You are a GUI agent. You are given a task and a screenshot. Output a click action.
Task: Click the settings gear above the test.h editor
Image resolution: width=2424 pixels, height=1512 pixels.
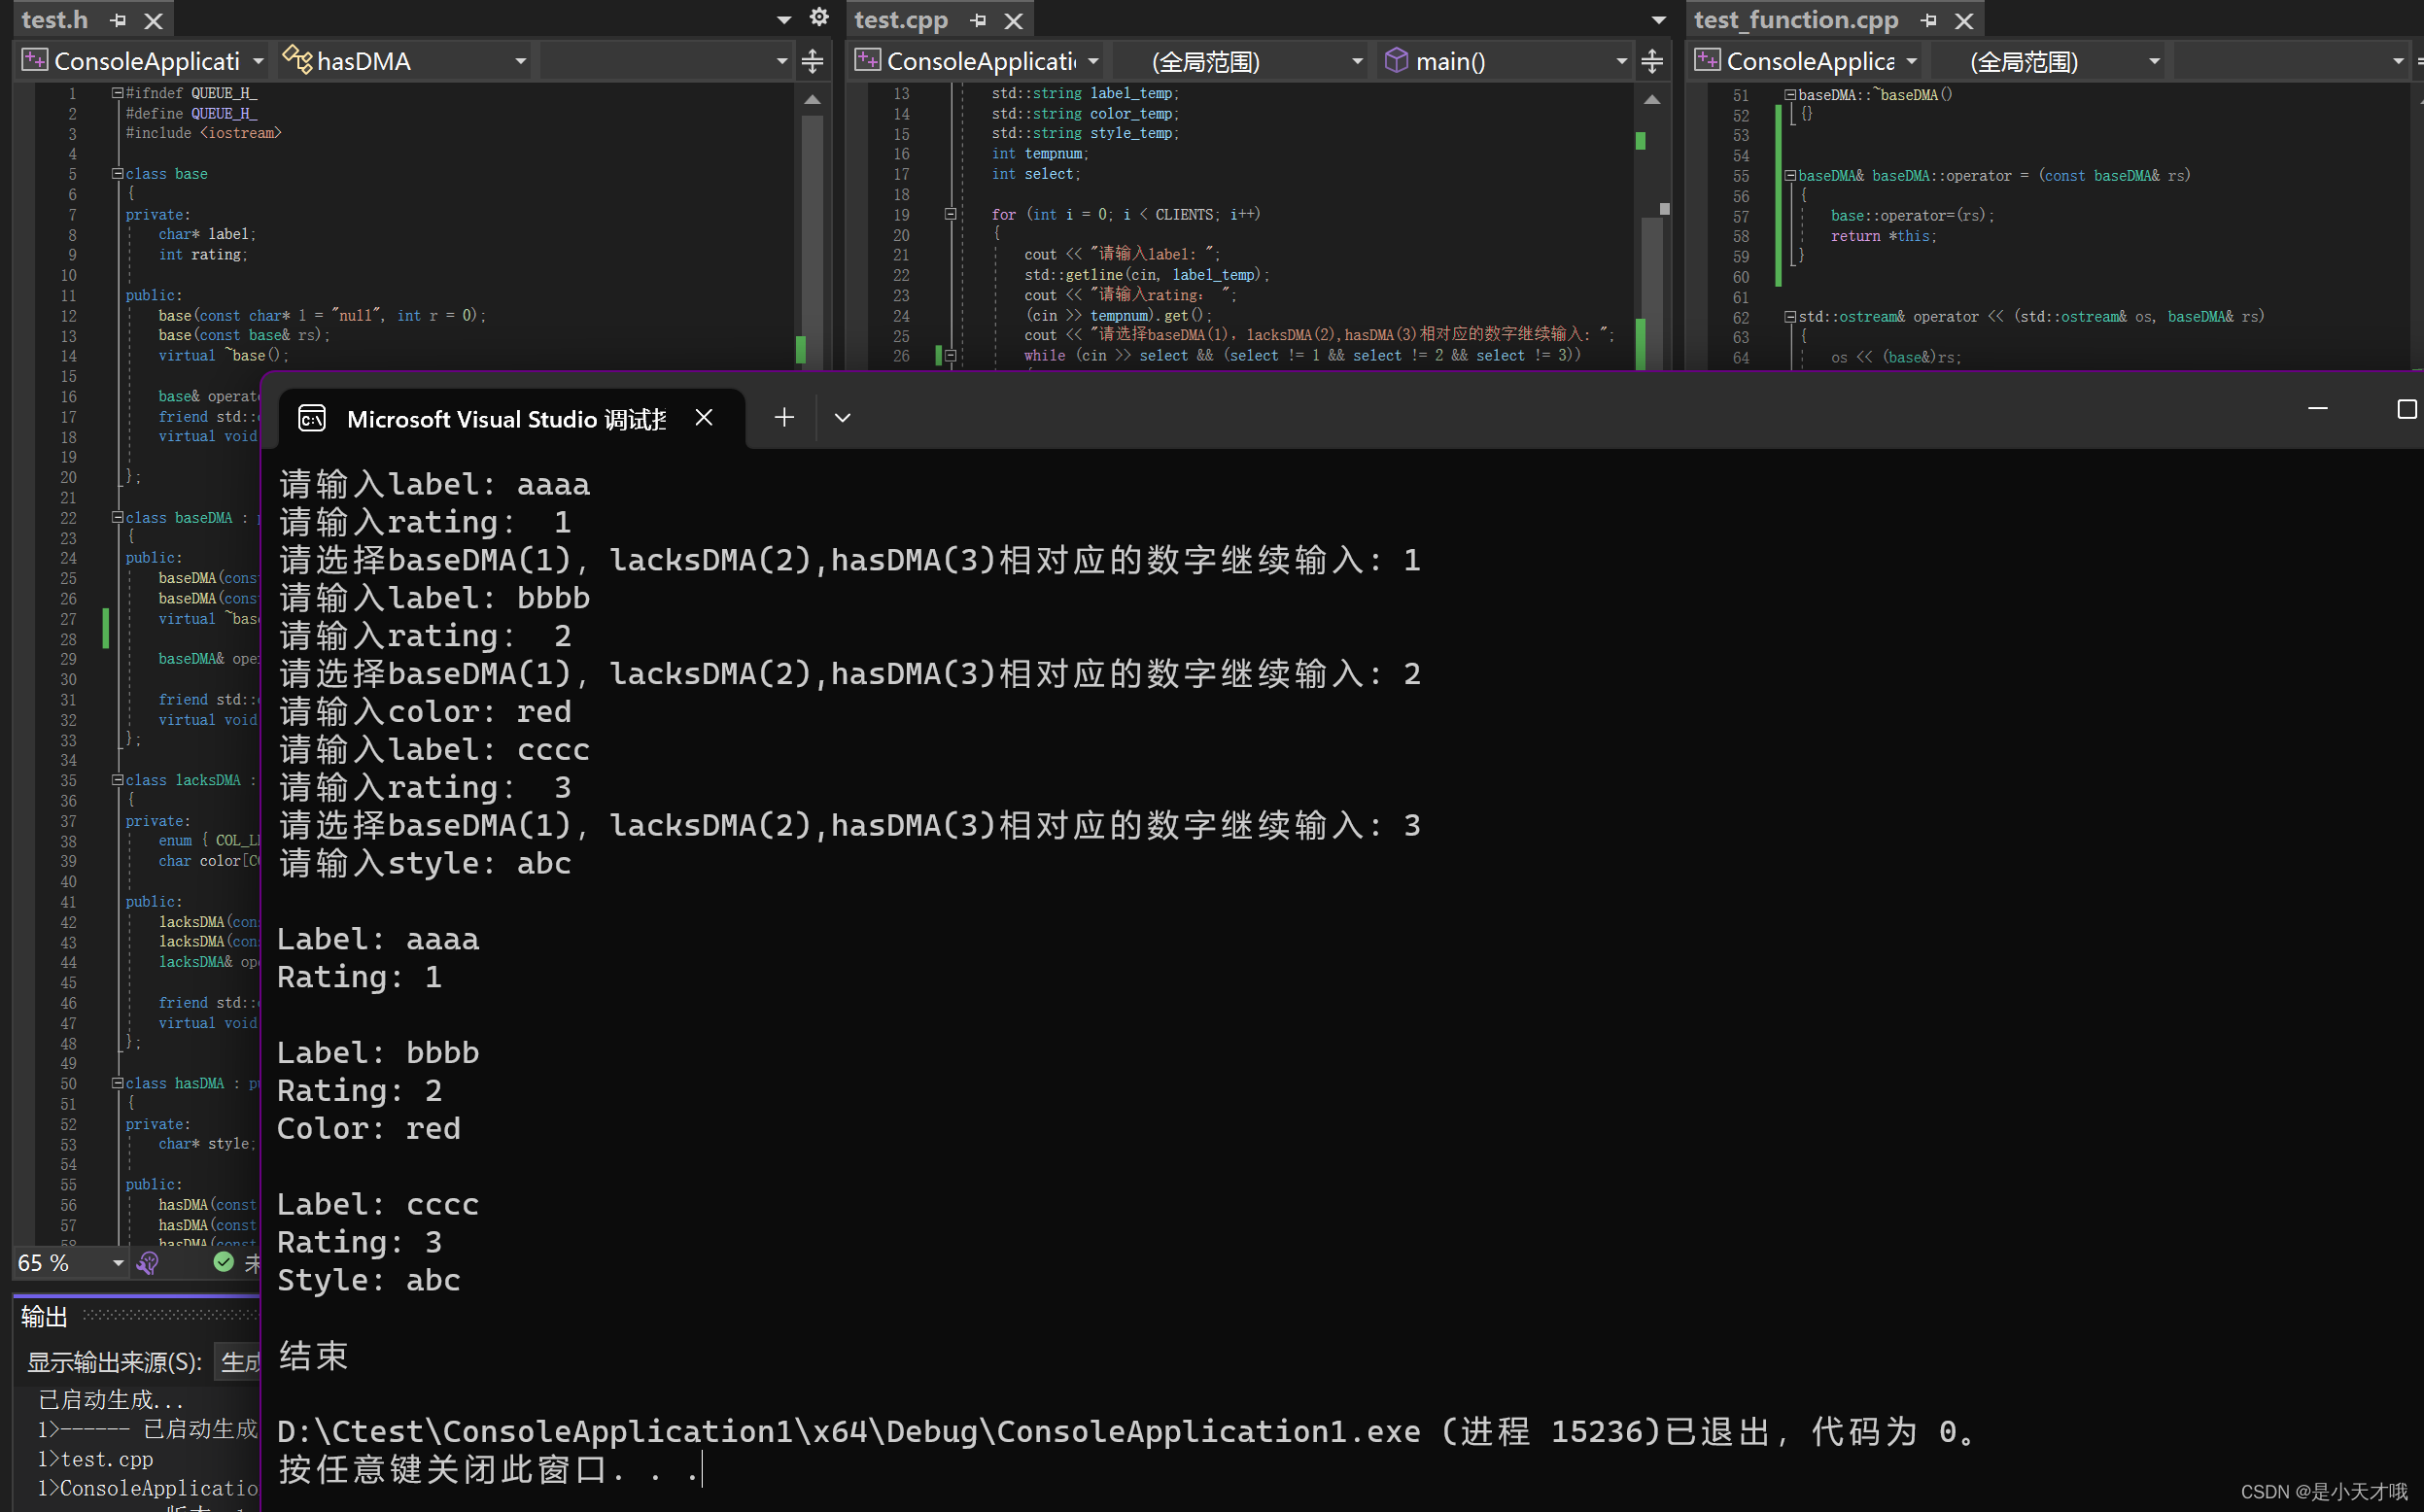pos(818,17)
